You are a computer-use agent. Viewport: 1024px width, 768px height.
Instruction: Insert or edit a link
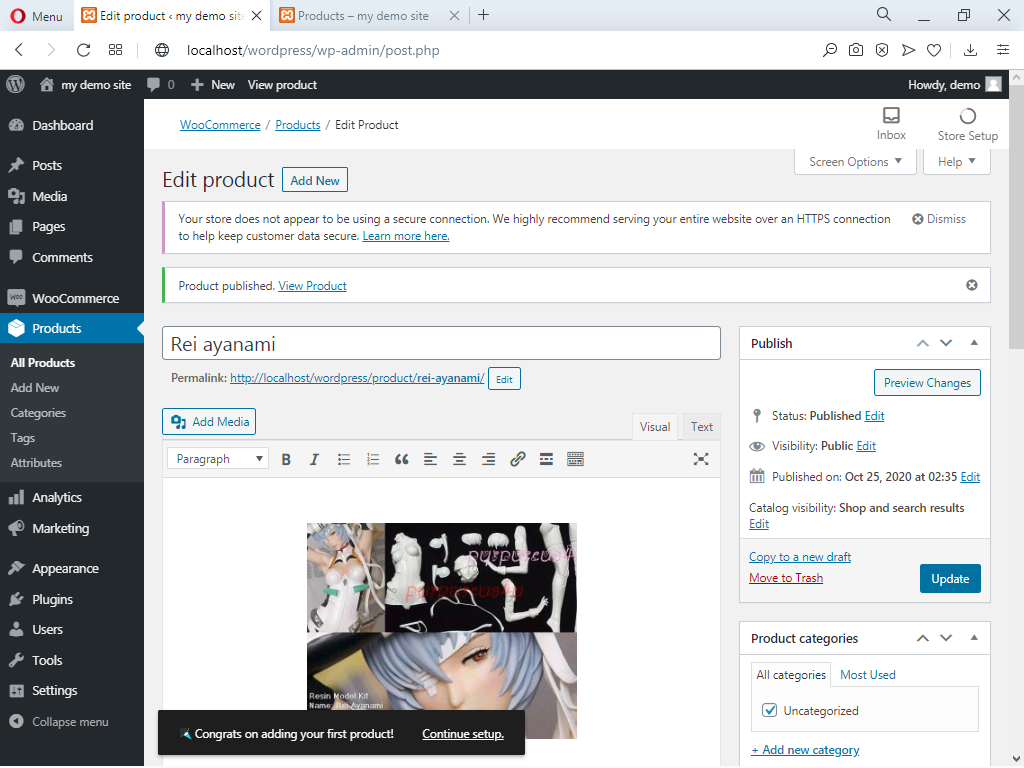518,460
